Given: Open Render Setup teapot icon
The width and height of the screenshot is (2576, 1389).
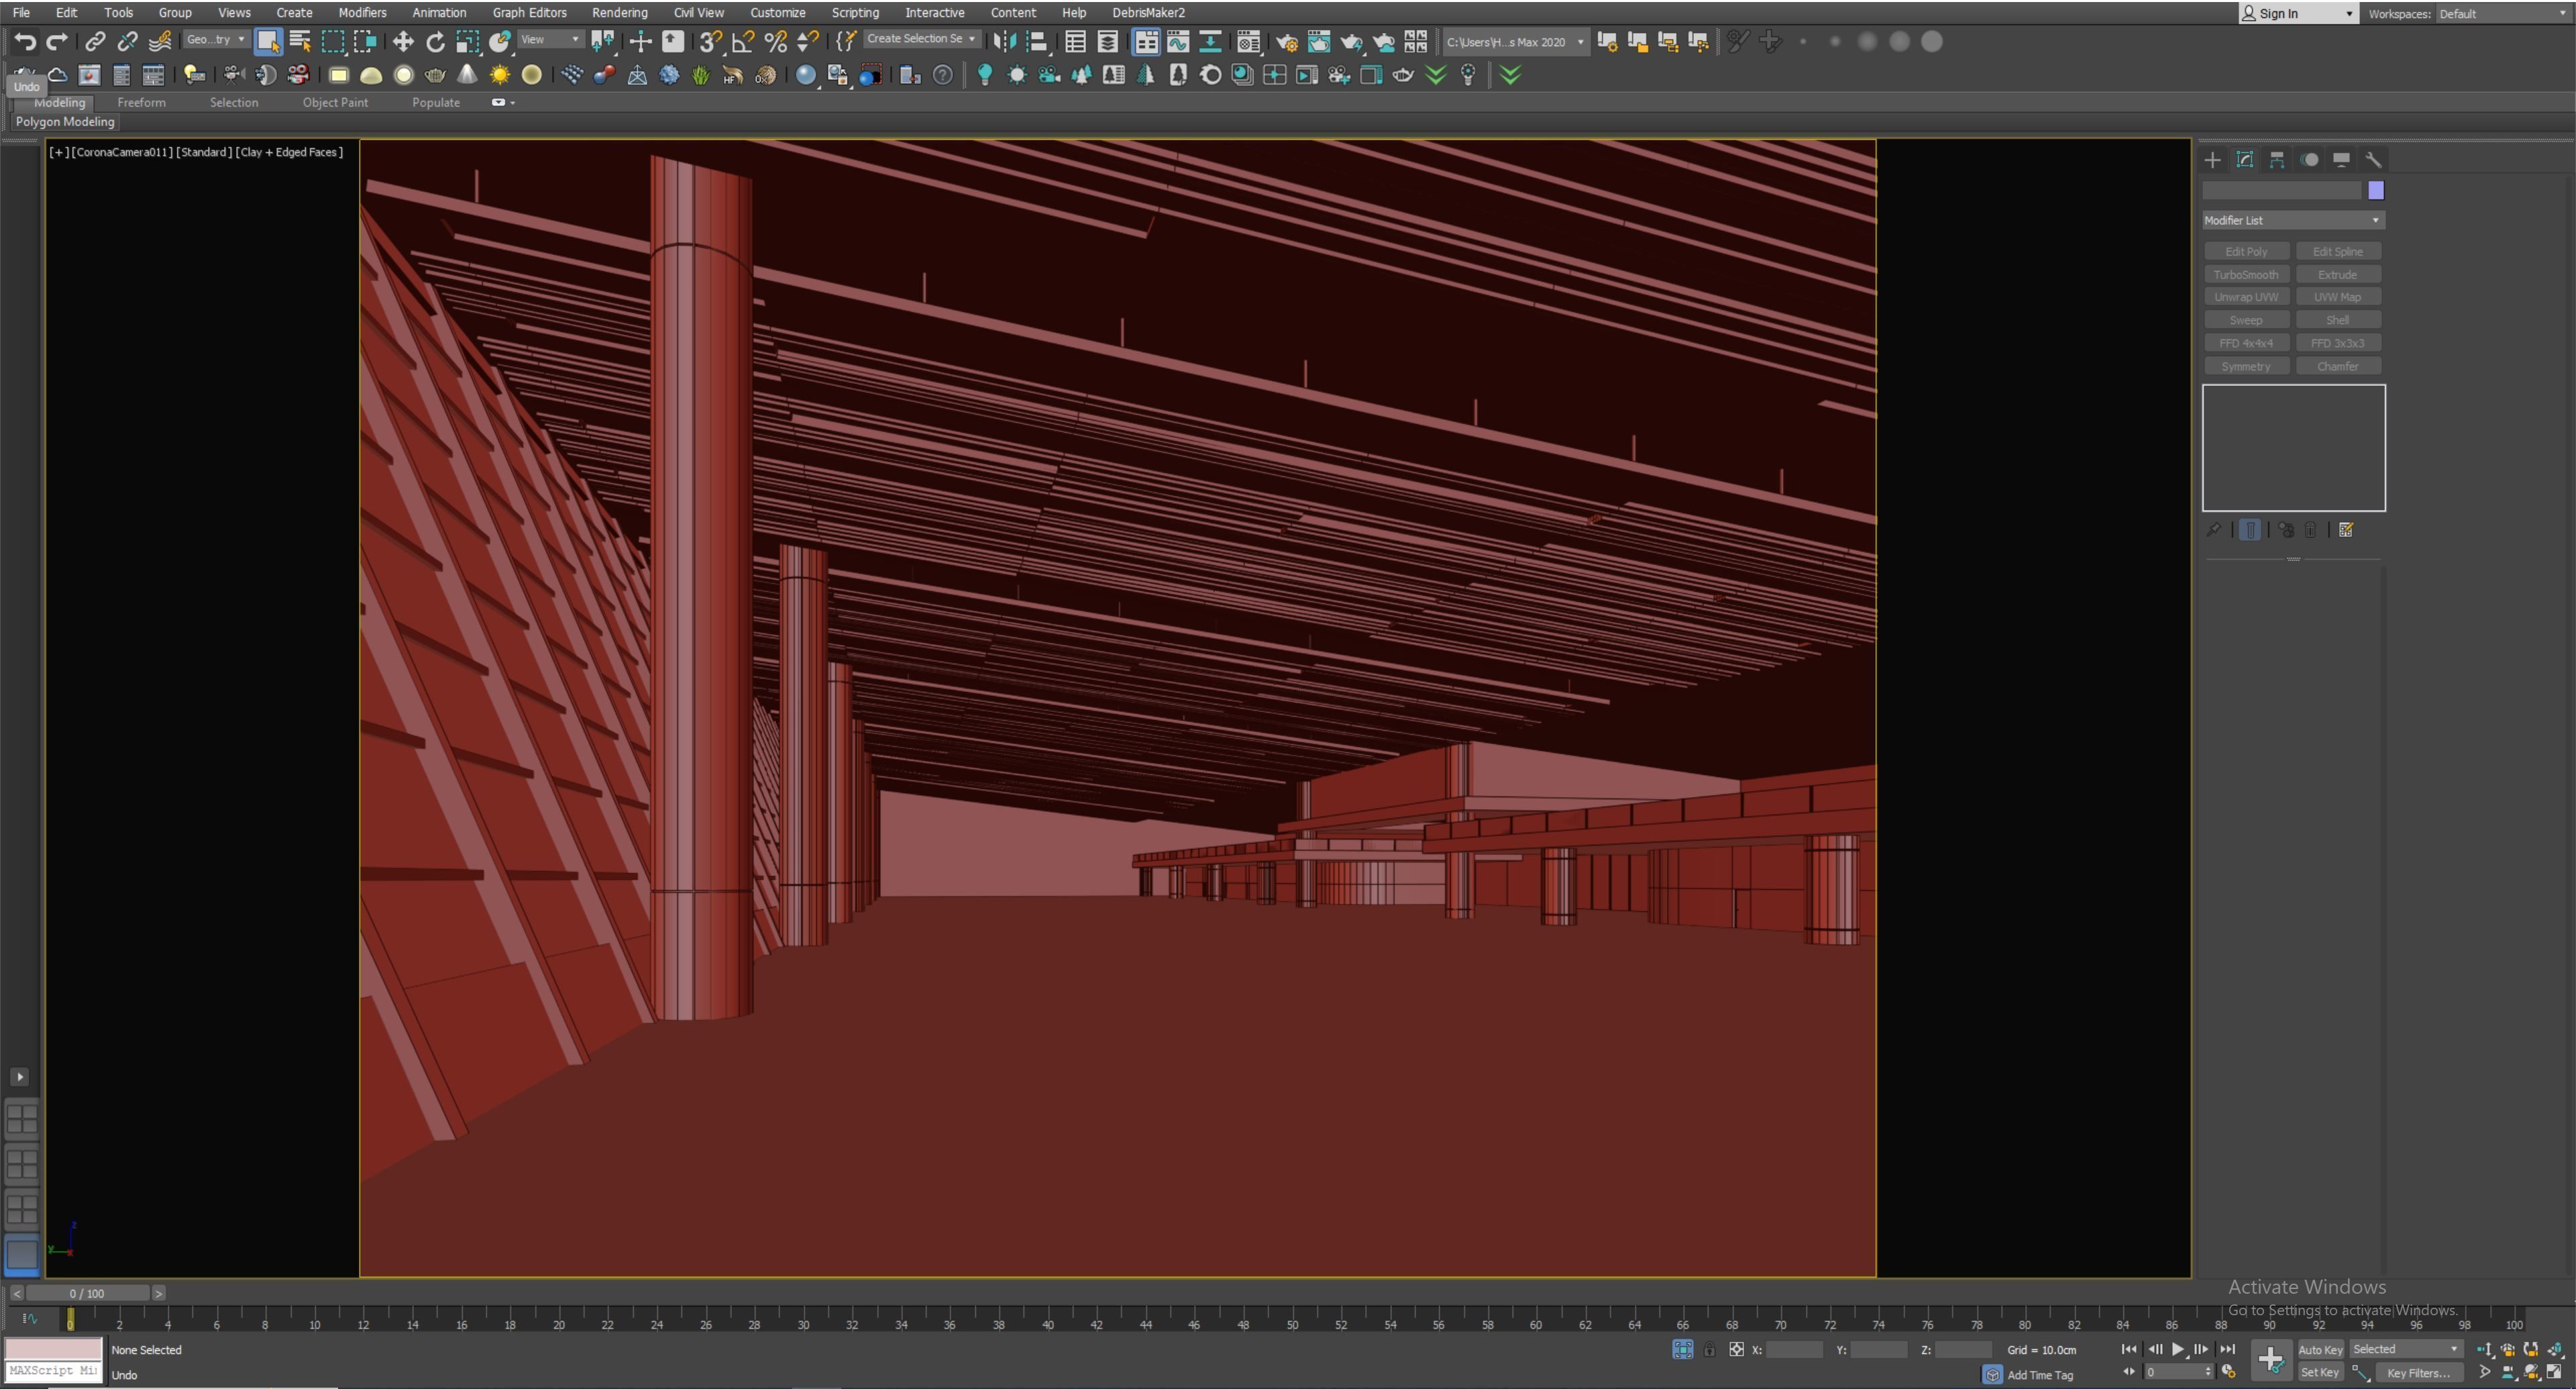Looking at the screenshot, I should point(1287,41).
